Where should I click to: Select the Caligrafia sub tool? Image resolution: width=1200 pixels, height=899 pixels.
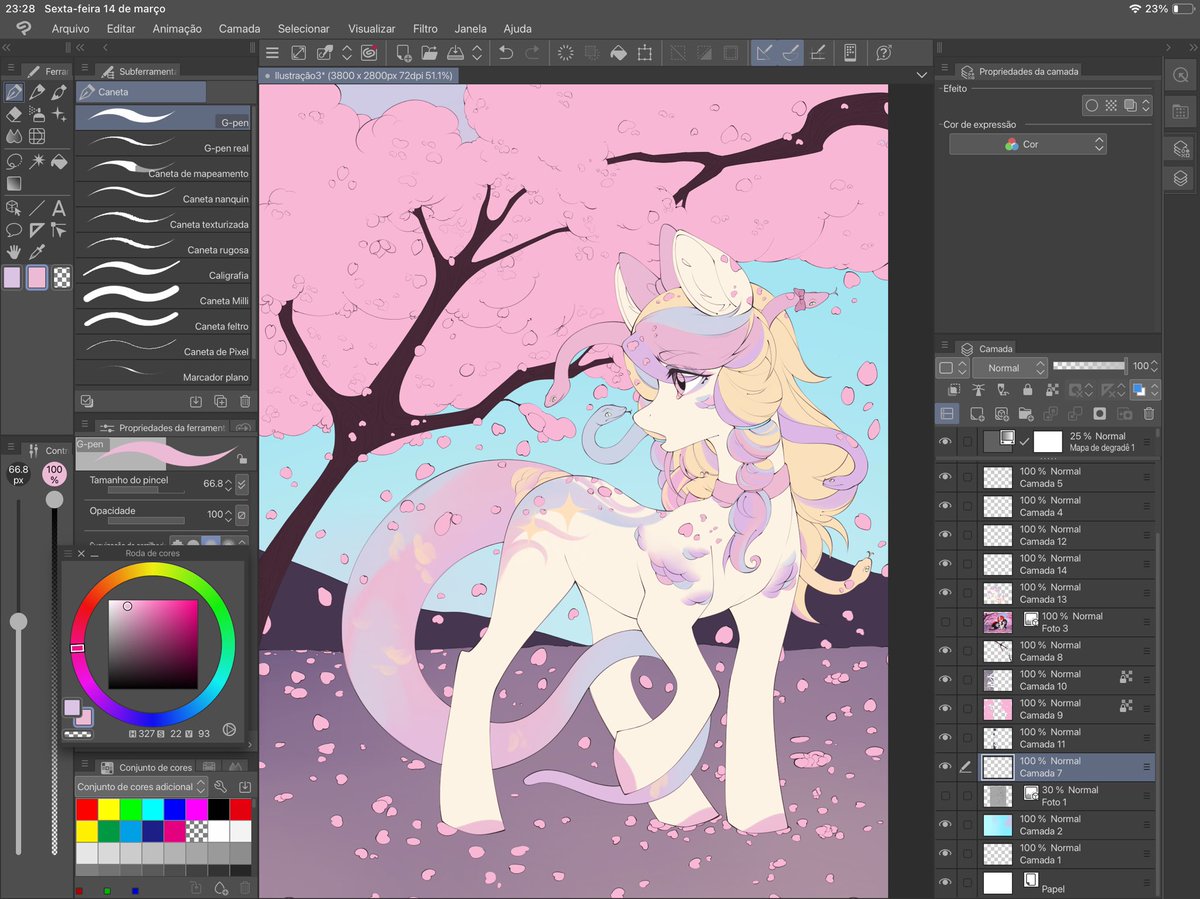click(x=164, y=270)
